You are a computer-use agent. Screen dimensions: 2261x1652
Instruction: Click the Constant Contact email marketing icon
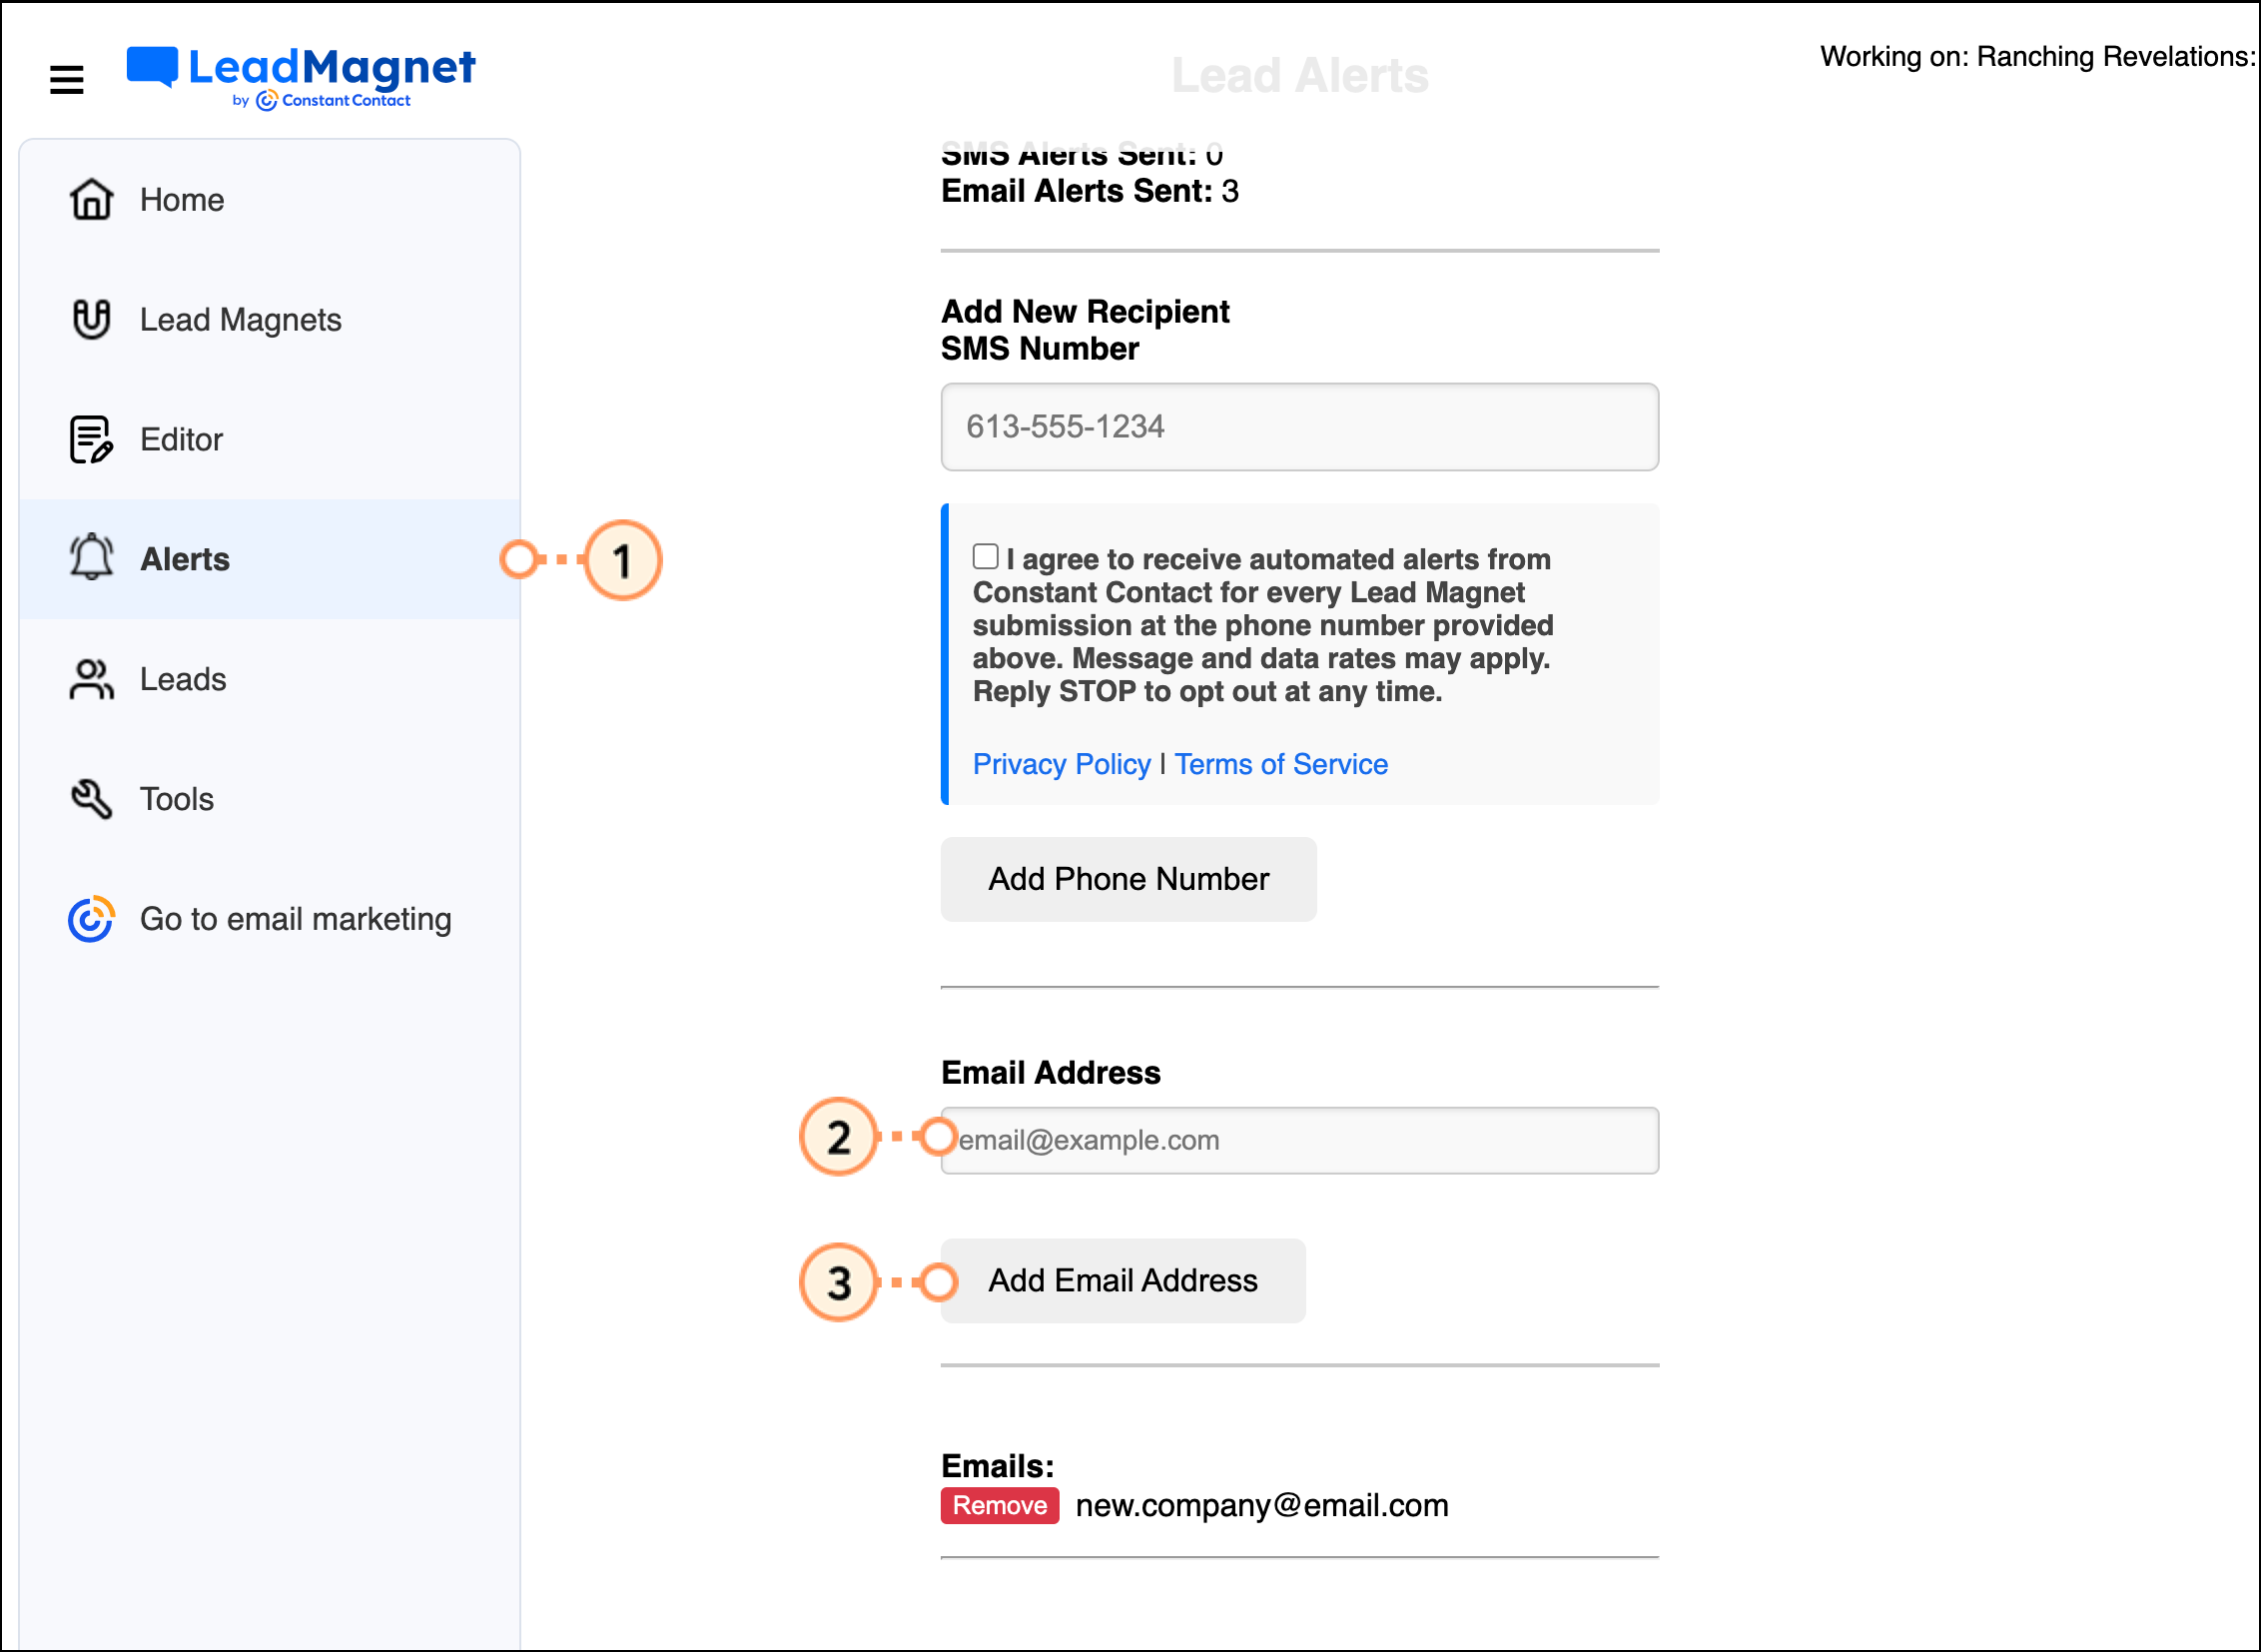[91, 919]
